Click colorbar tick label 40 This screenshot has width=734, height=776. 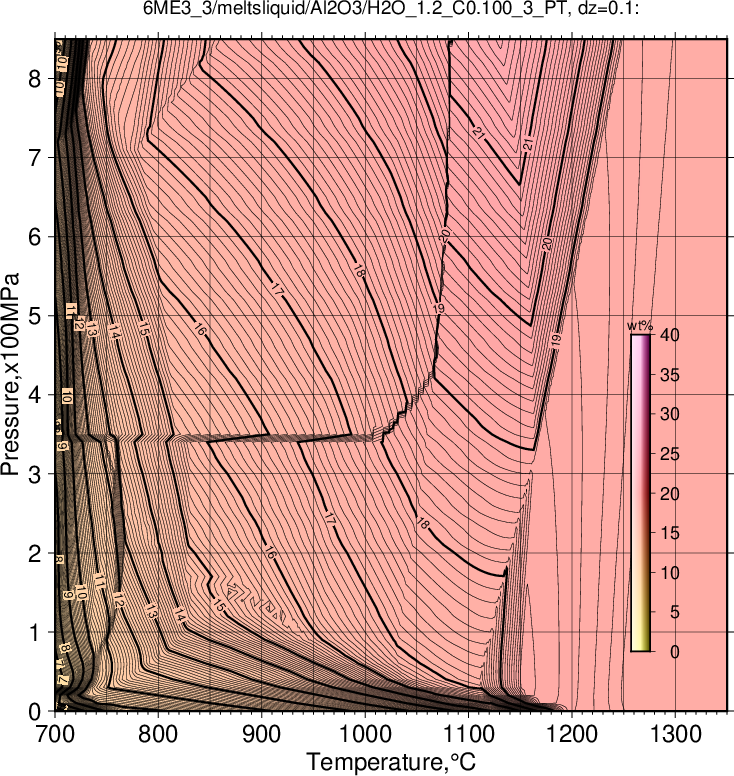coord(669,335)
